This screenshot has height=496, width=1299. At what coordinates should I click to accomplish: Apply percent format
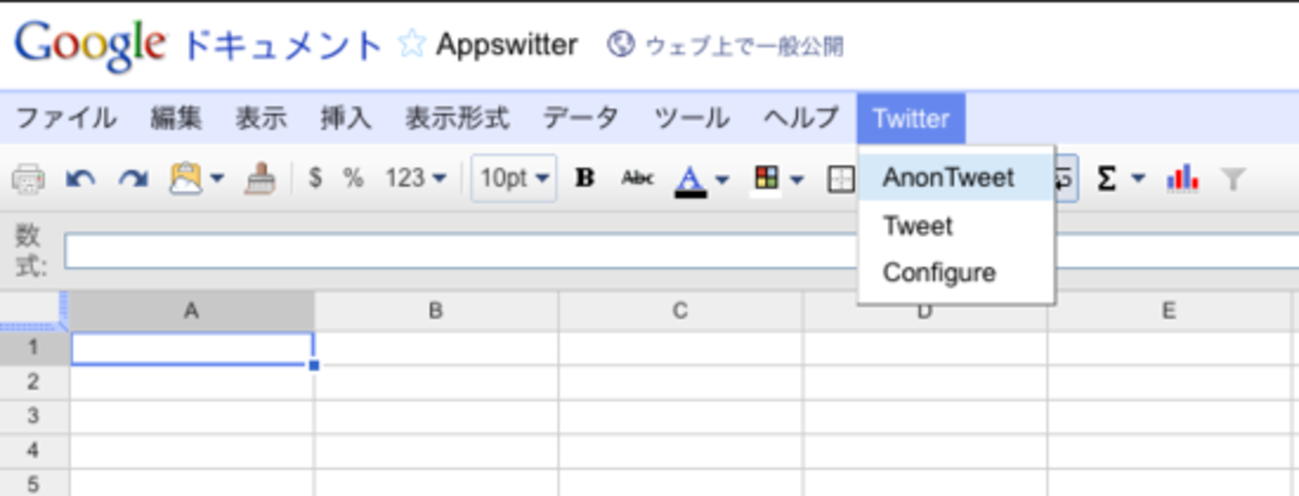pyautogui.click(x=353, y=178)
